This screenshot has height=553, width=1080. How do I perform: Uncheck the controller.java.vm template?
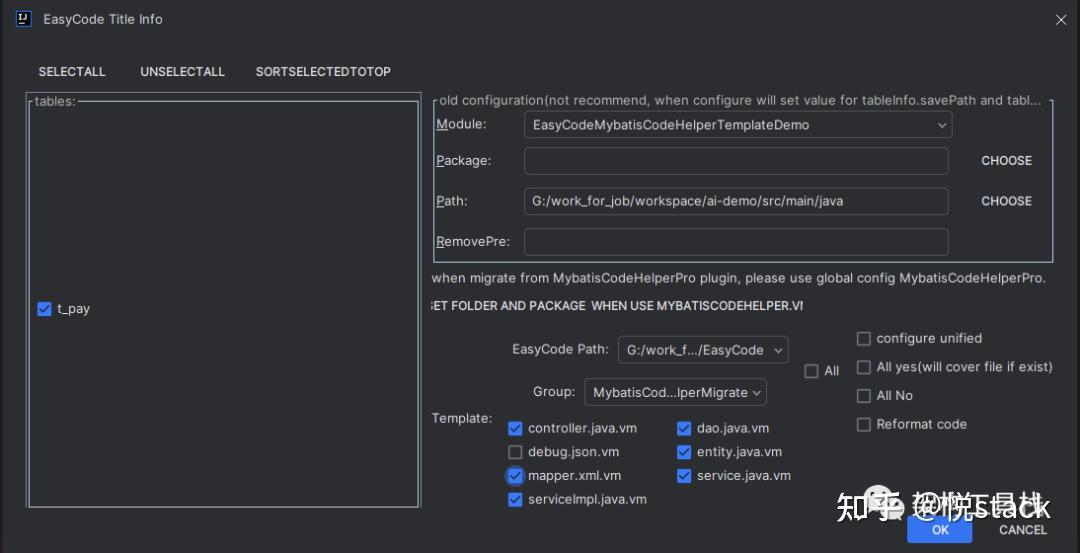[x=516, y=428]
